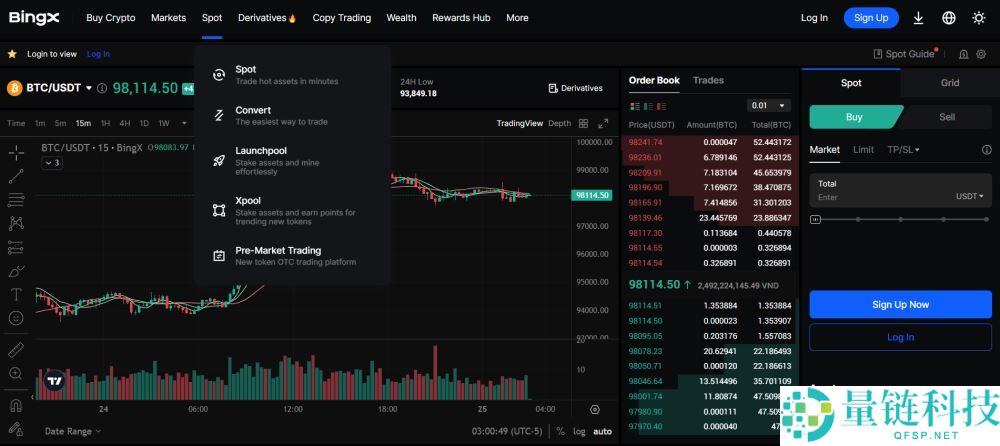1000x446 pixels.
Task: Open the 0.01 order book precision dropdown
Action: click(769, 105)
